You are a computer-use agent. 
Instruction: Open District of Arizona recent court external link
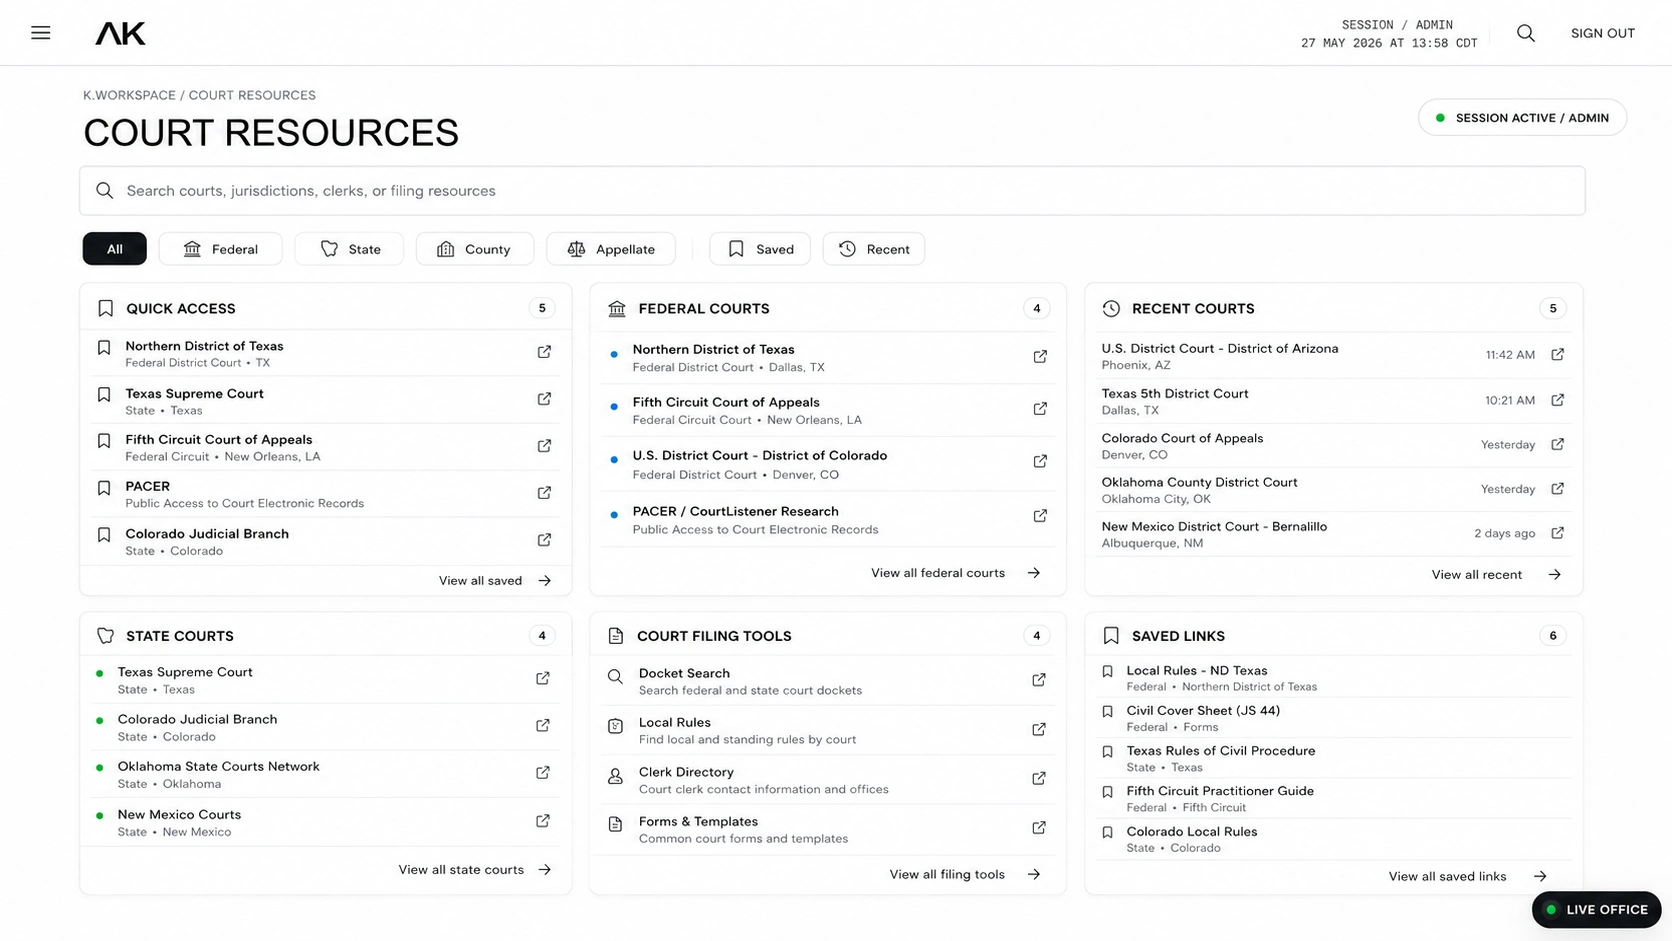click(1557, 355)
